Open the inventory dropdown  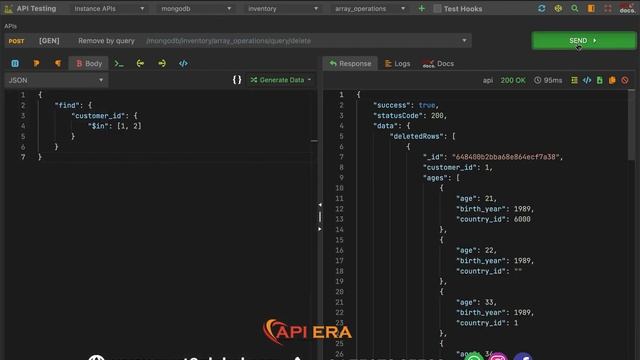coord(283,8)
